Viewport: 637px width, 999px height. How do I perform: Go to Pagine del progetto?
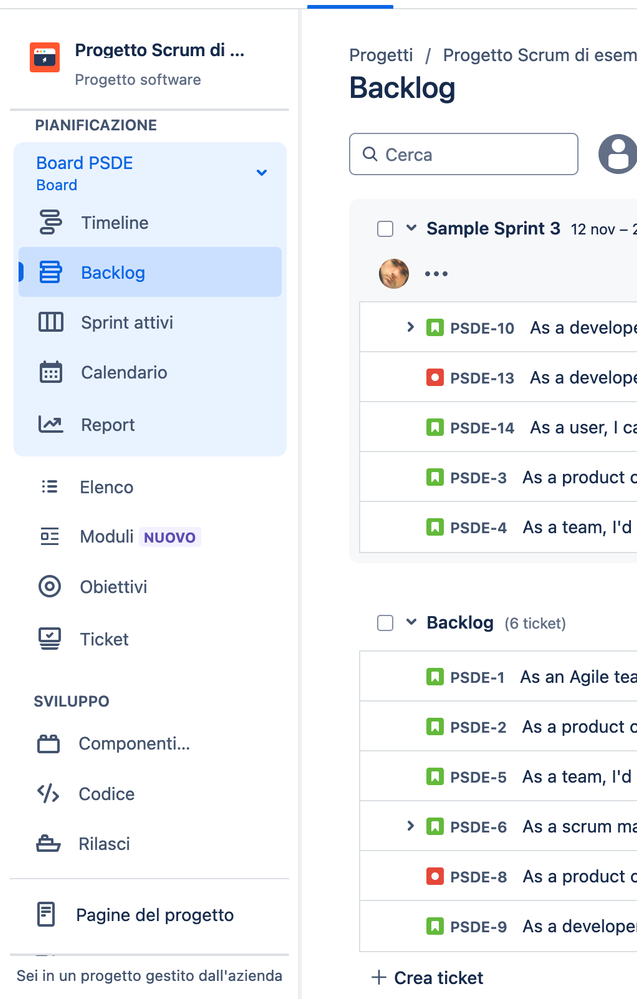pos(154,914)
